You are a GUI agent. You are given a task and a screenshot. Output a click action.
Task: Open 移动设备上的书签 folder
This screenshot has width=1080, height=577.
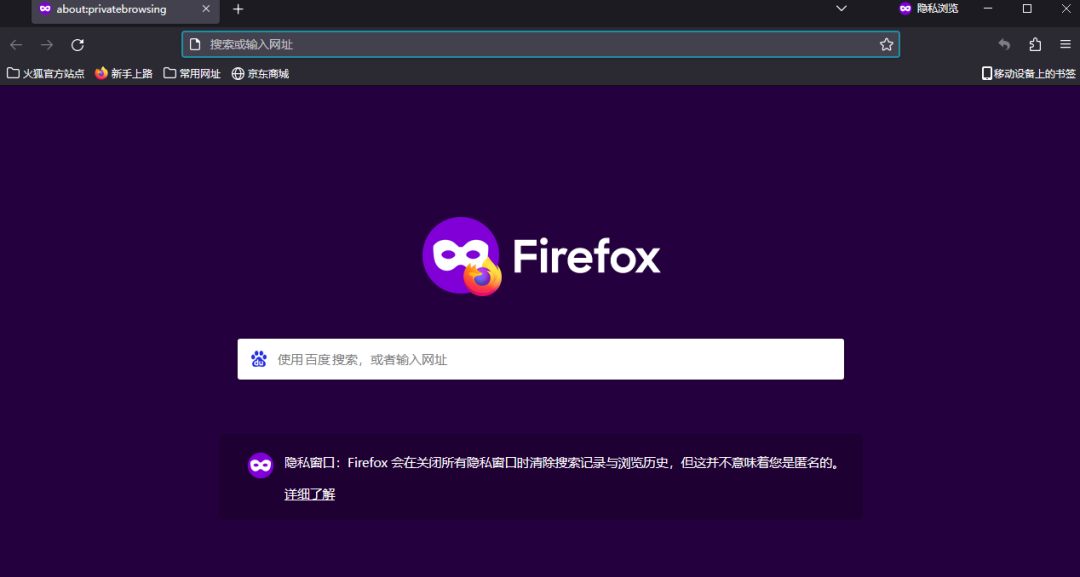[x=1028, y=74]
